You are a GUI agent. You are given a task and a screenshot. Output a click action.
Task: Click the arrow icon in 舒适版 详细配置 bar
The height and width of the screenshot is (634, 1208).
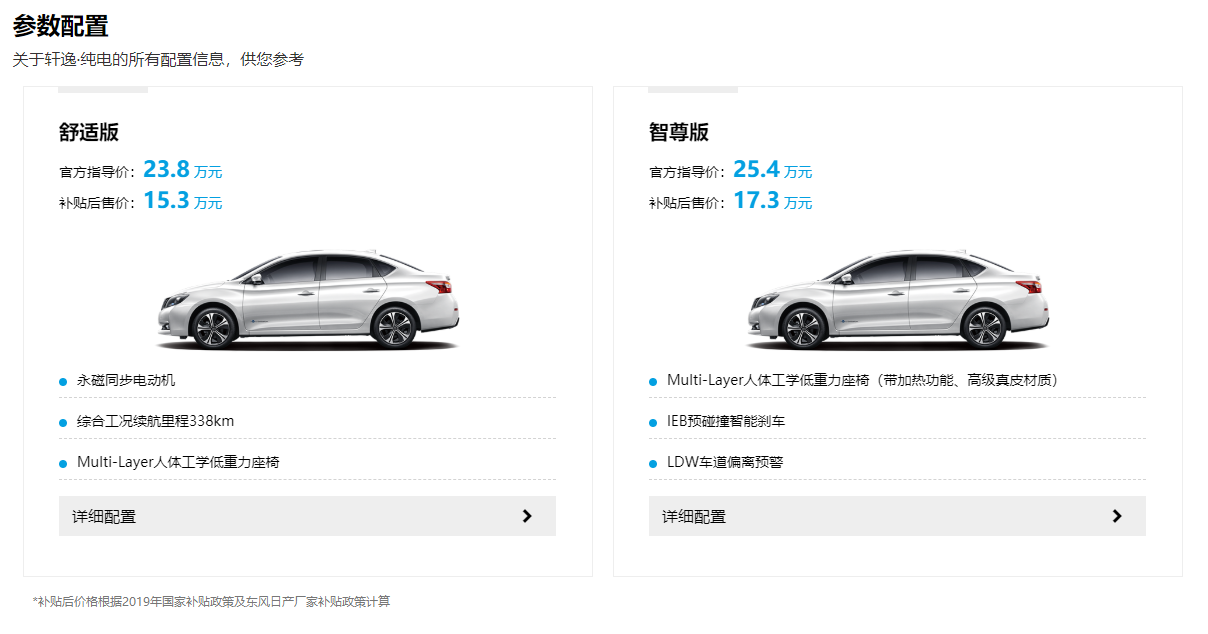pyautogui.click(x=527, y=516)
